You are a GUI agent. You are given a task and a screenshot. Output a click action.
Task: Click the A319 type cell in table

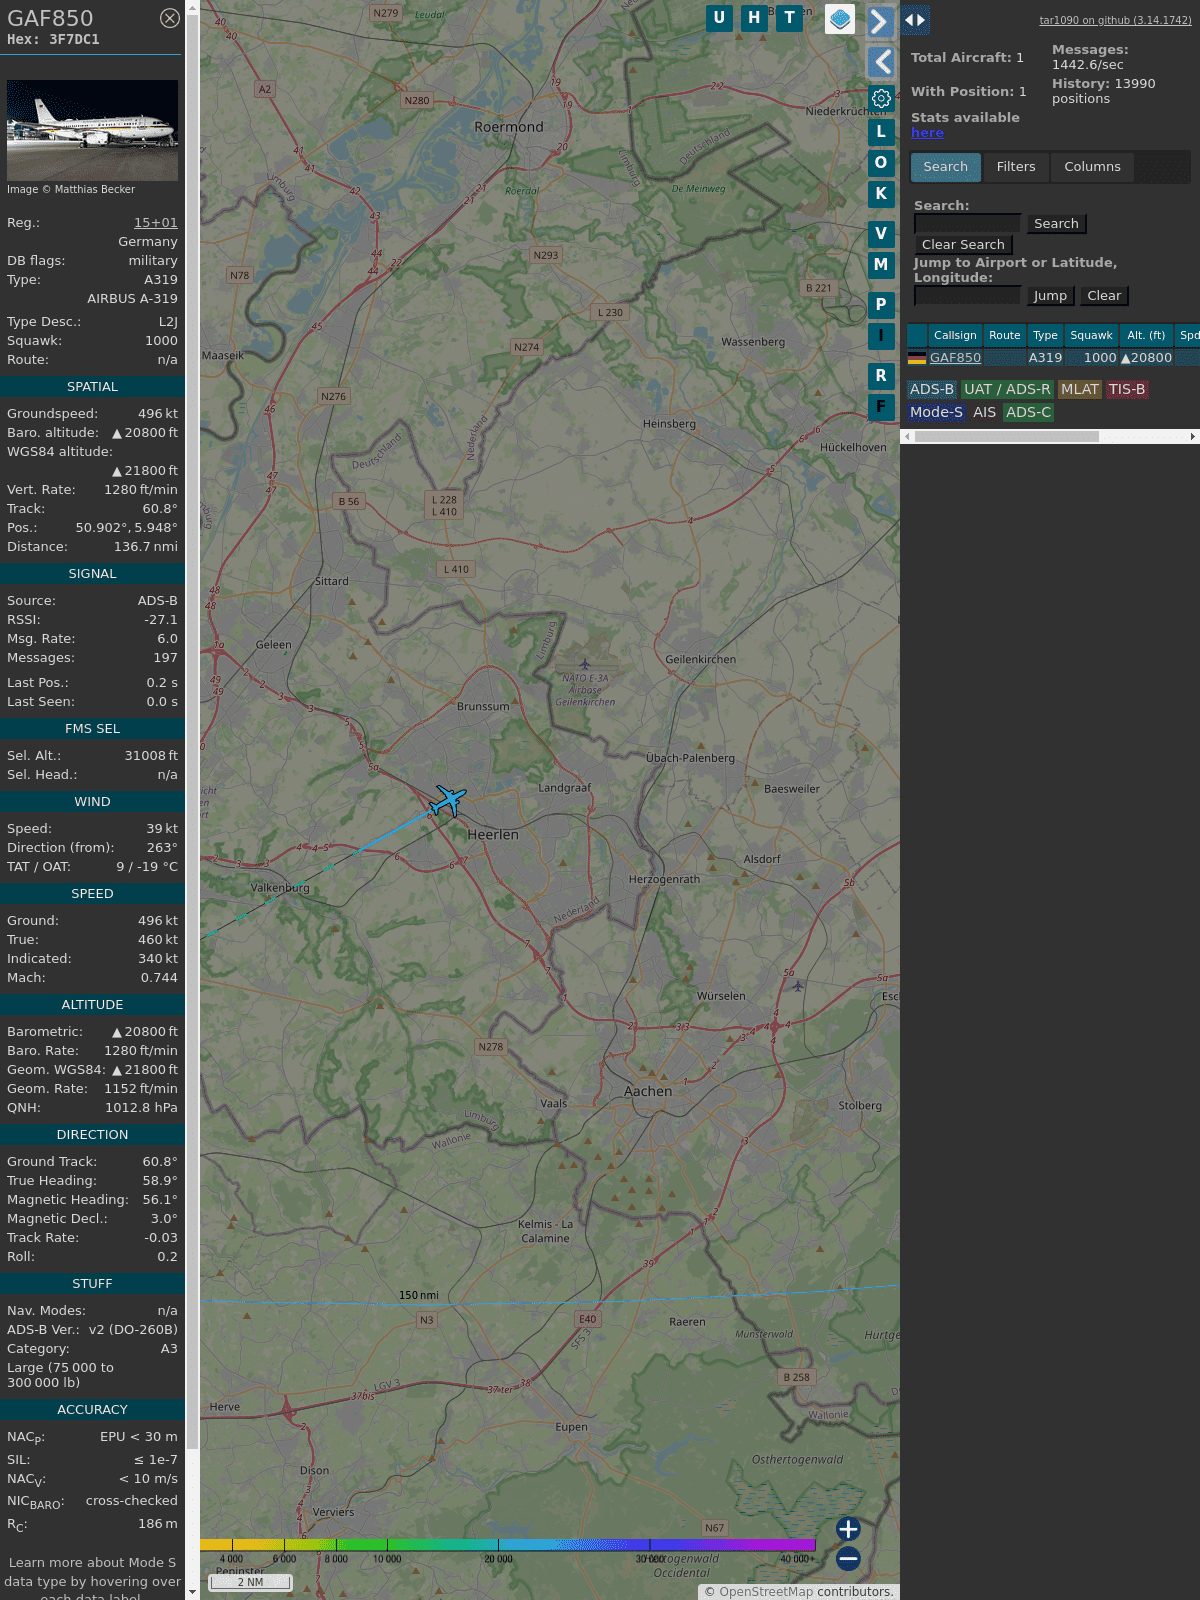pos(1045,358)
